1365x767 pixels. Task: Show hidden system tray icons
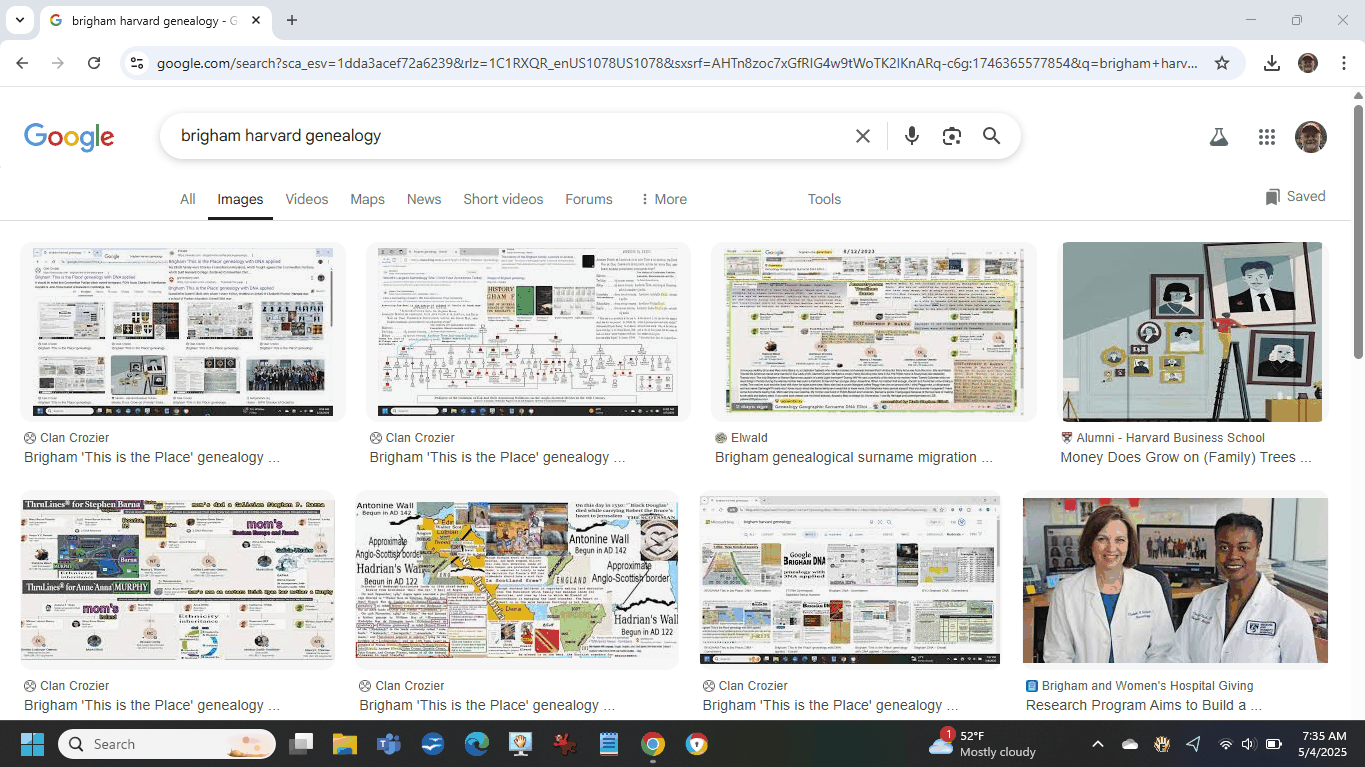pyautogui.click(x=1097, y=744)
